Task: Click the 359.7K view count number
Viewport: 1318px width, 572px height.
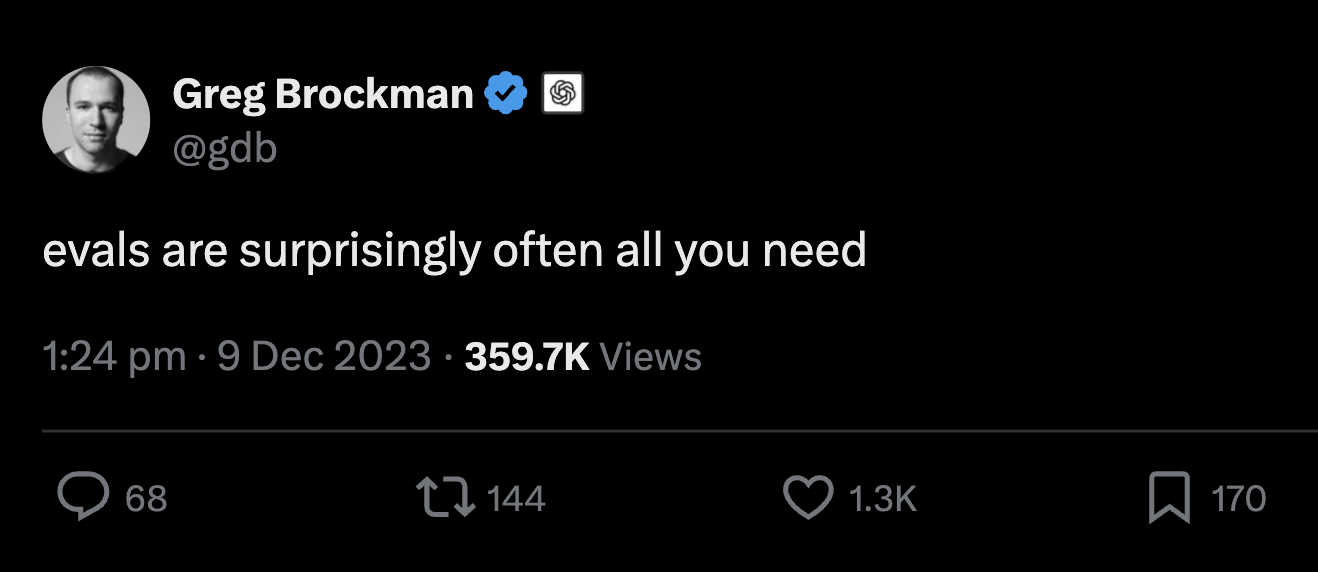Action: point(527,357)
